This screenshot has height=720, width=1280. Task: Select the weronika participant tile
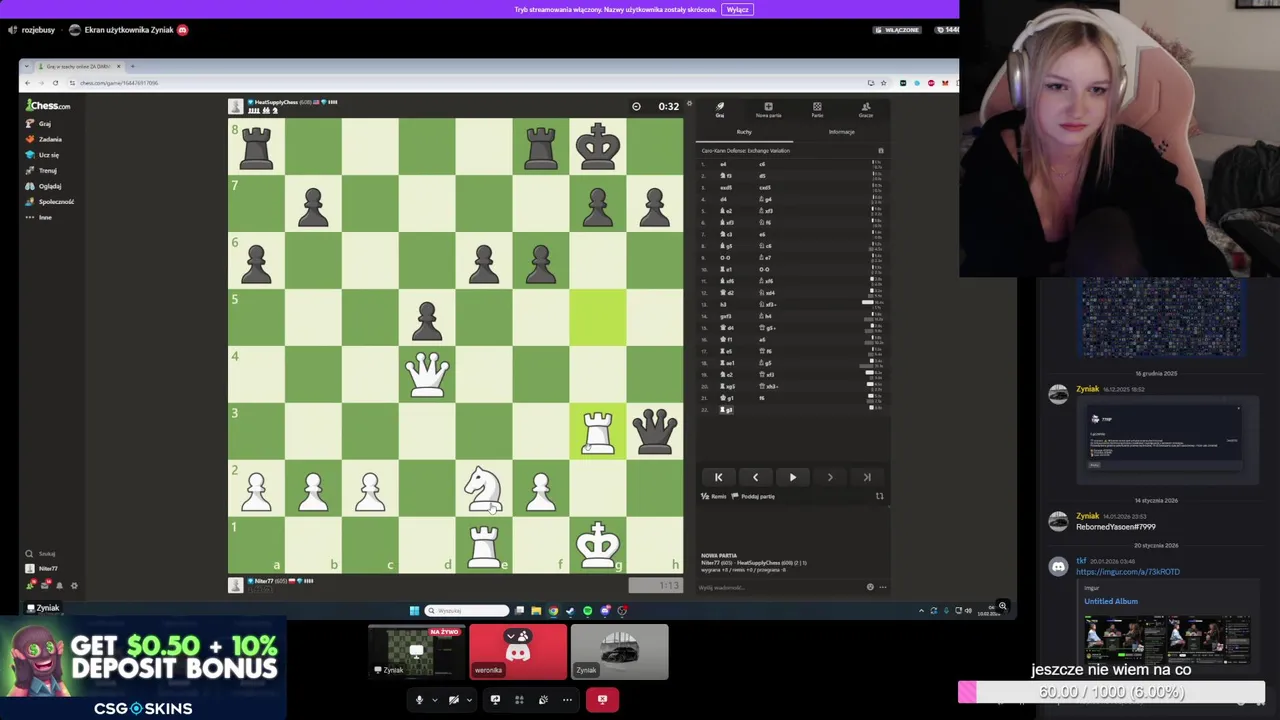coord(518,652)
